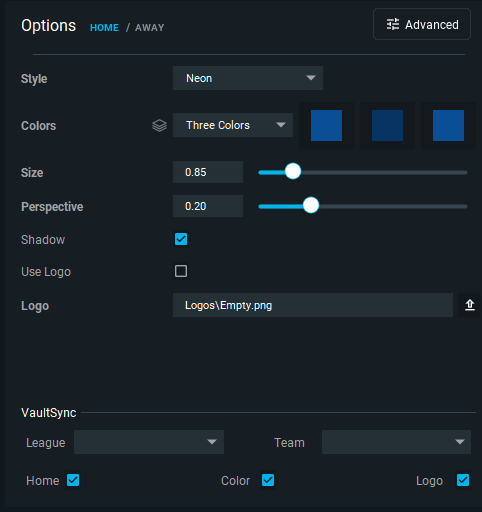
Task: Open the VaultSync League dropdown
Action: tap(149, 442)
